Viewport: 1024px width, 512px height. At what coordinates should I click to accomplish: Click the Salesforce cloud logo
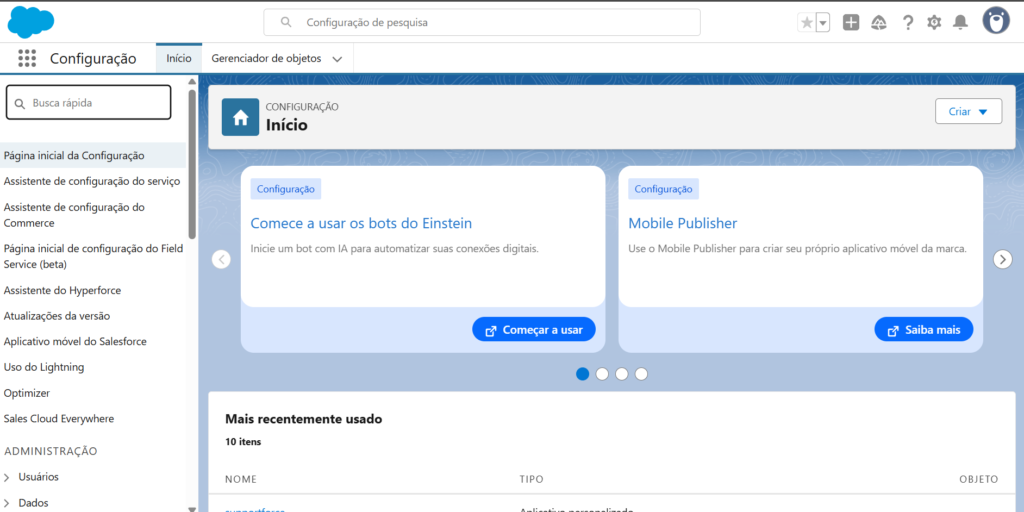31,22
